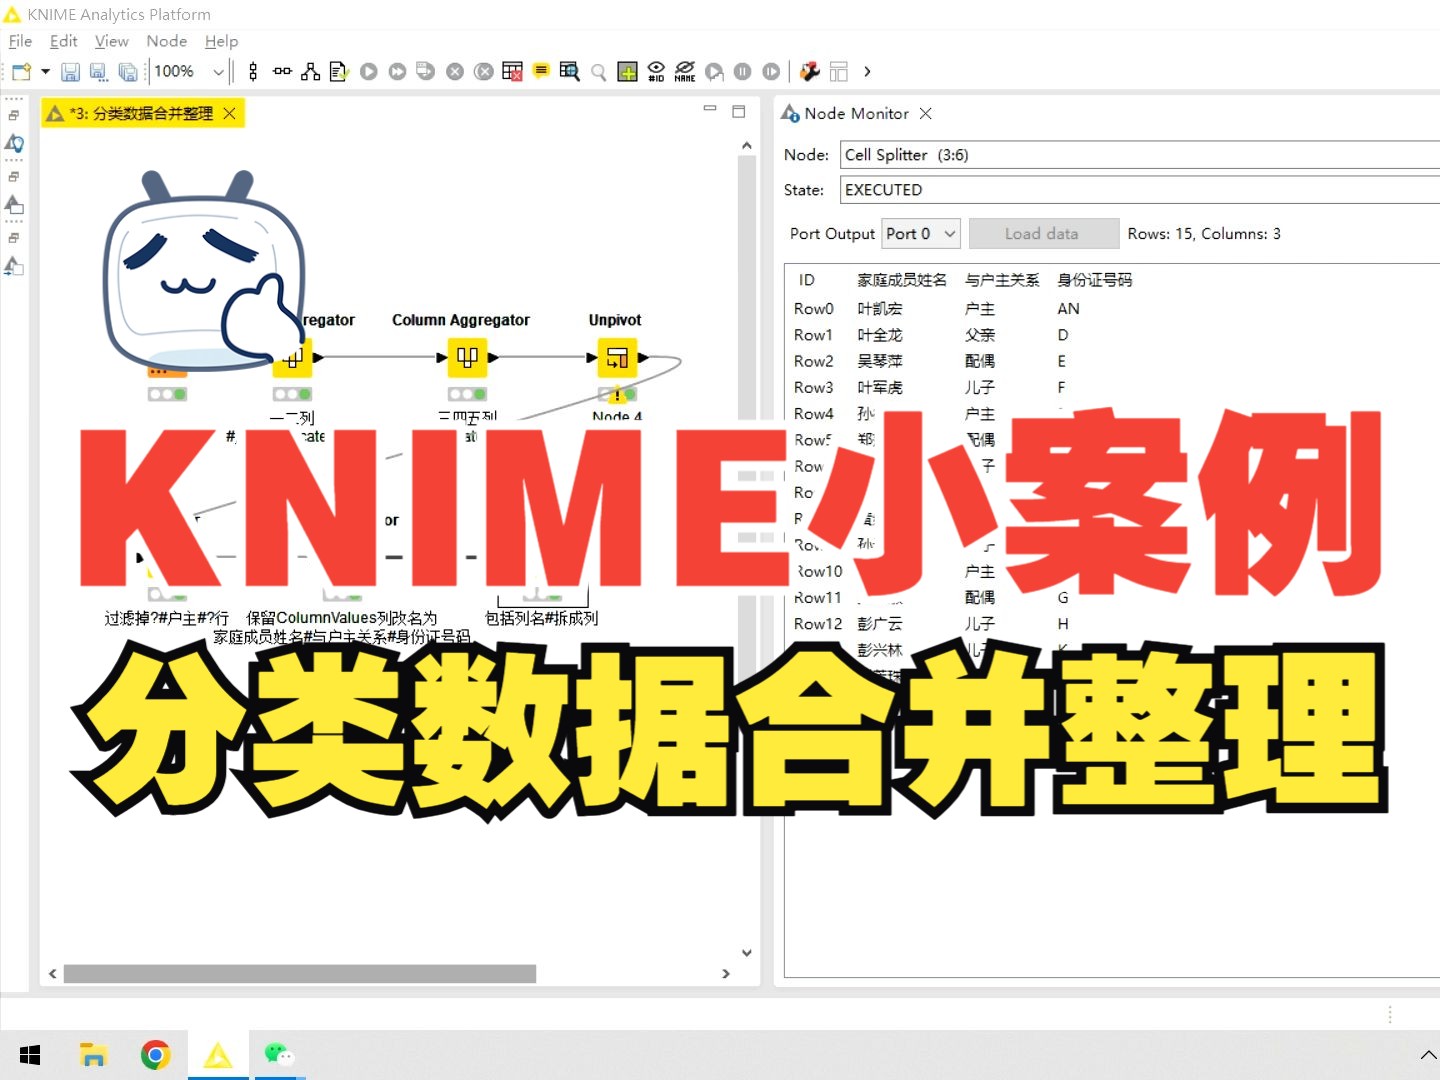Image resolution: width=1440 pixels, height=1080 pixels.
Task: Click the open table view icon
Action: (570, 71)
